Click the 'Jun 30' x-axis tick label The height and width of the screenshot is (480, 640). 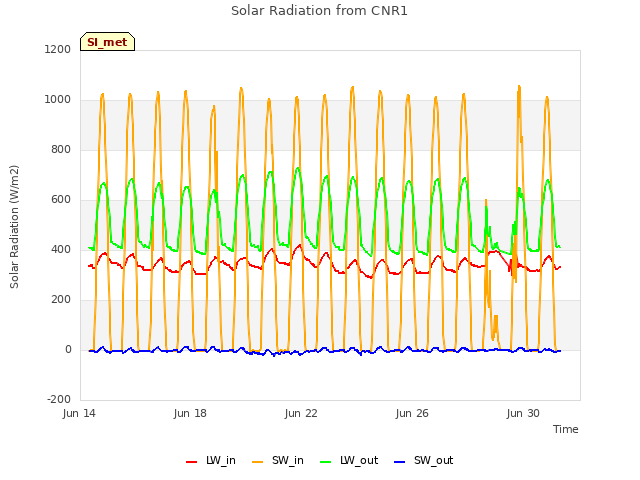pos(523,413)
